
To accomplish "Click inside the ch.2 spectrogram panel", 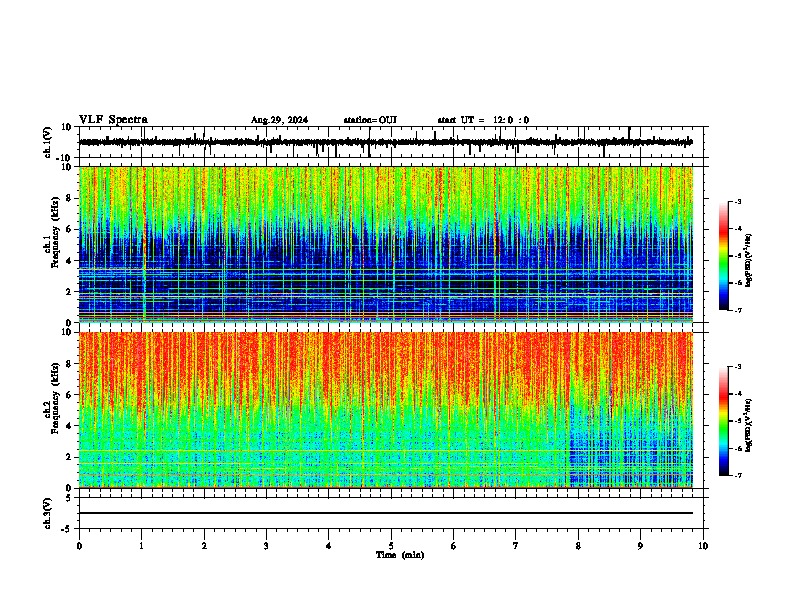I will tap(386, 410).
